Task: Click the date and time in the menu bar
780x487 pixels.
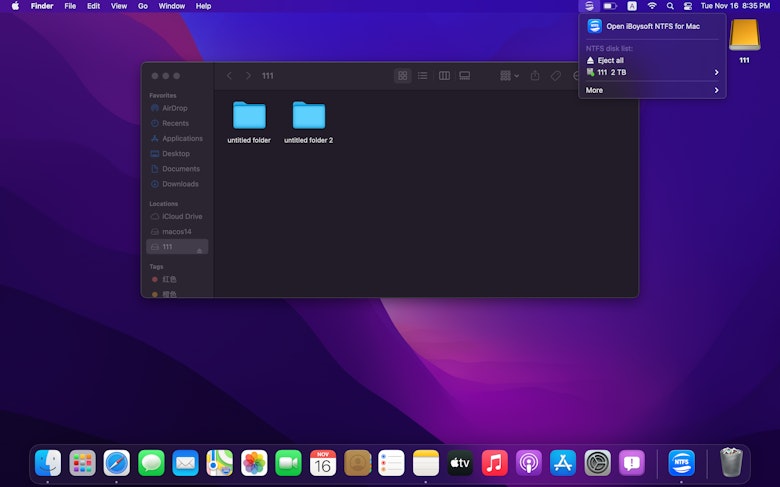Action: click(x=735, y=6)
